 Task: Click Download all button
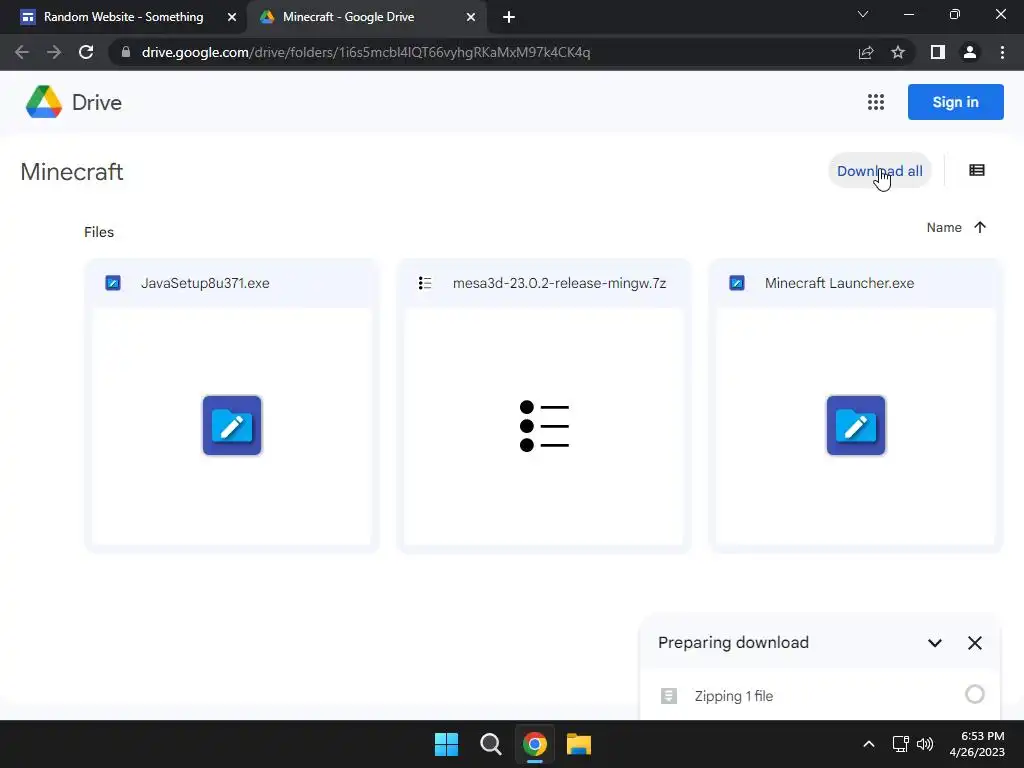[880, 170]
